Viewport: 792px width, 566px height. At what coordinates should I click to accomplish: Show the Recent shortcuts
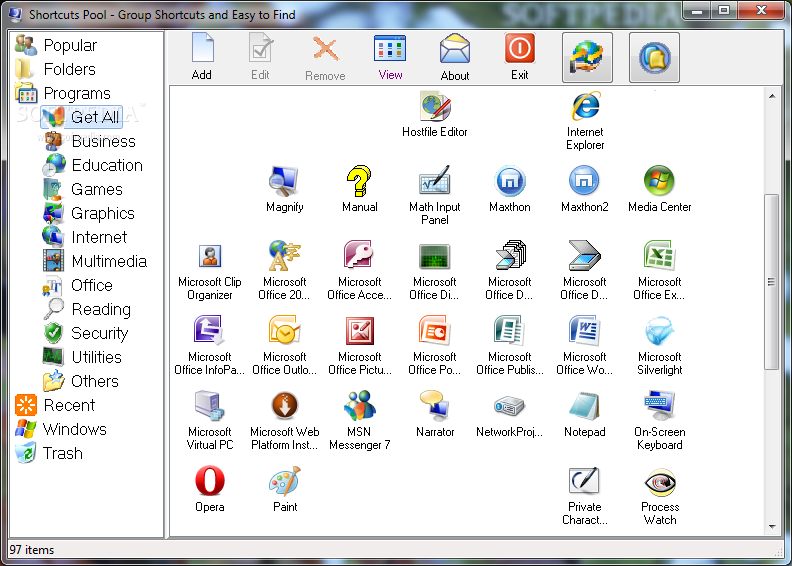click(55, 405)
